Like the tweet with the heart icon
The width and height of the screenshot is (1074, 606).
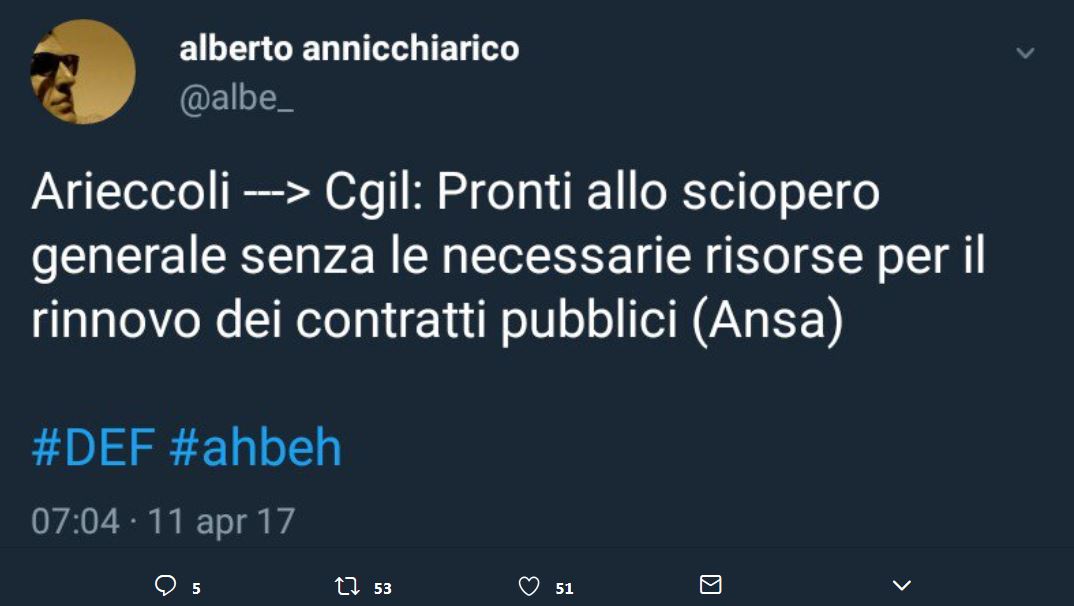click(x=529, y=586)
